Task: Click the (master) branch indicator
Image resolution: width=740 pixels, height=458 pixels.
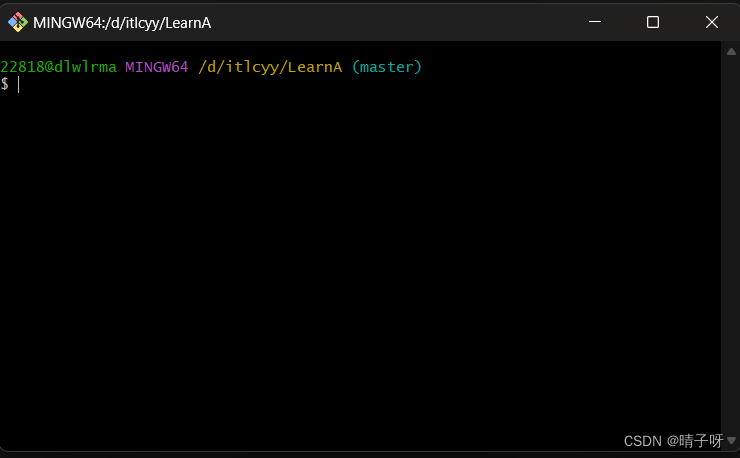Action: coord(387,67)
